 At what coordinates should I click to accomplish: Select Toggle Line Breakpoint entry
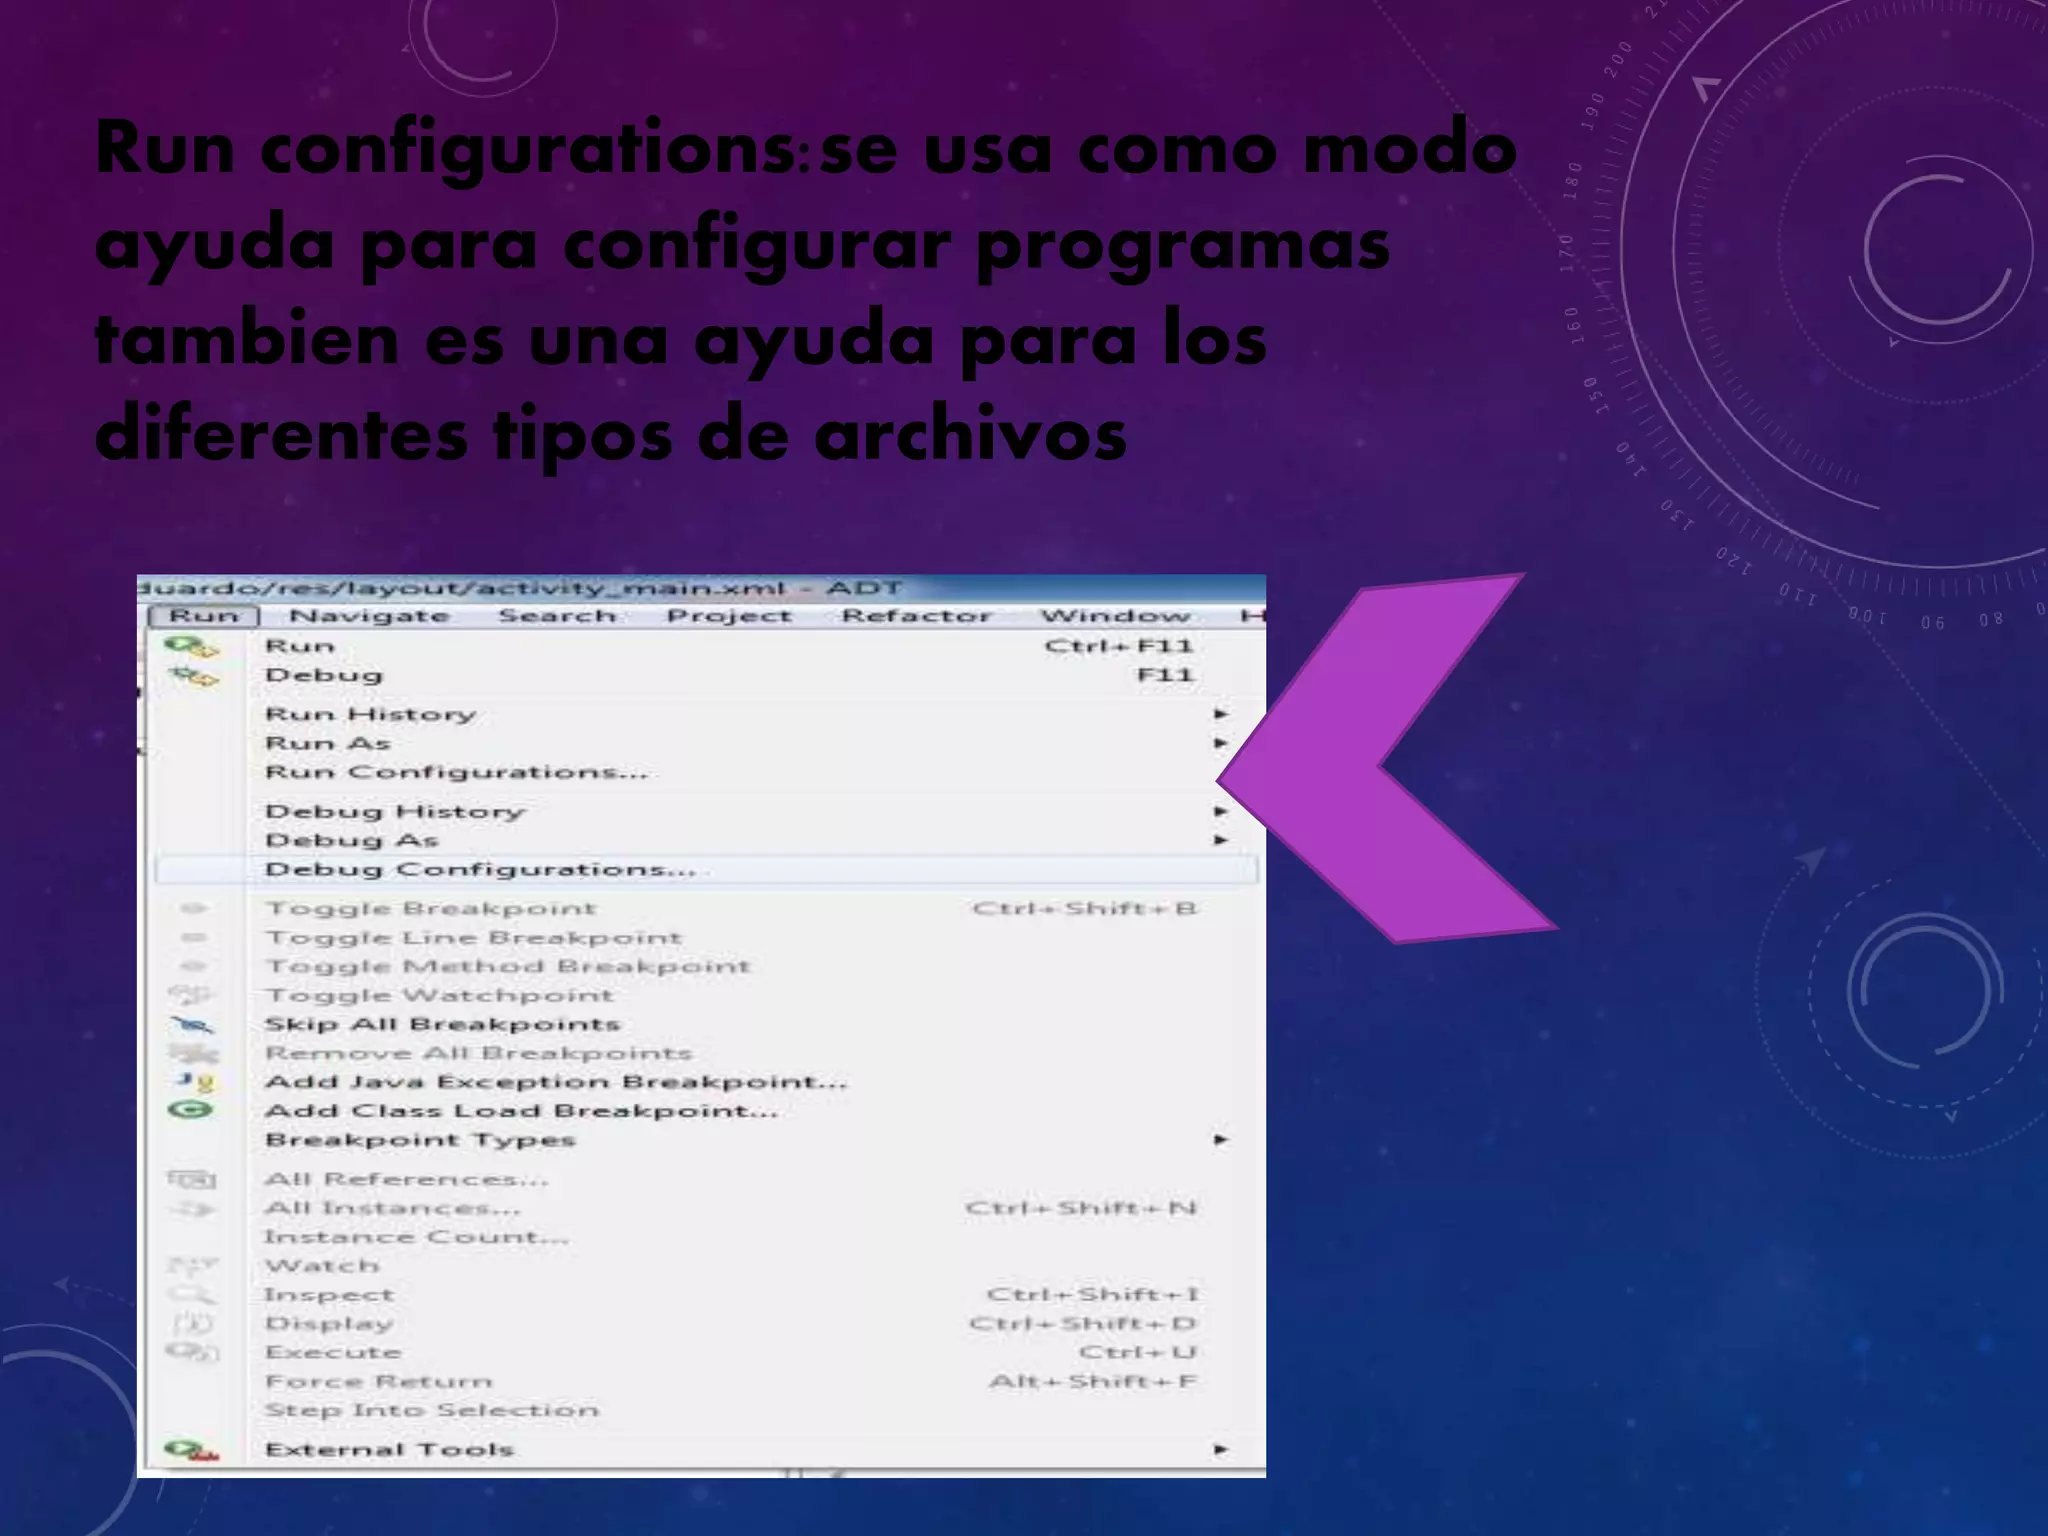[705, 937]
